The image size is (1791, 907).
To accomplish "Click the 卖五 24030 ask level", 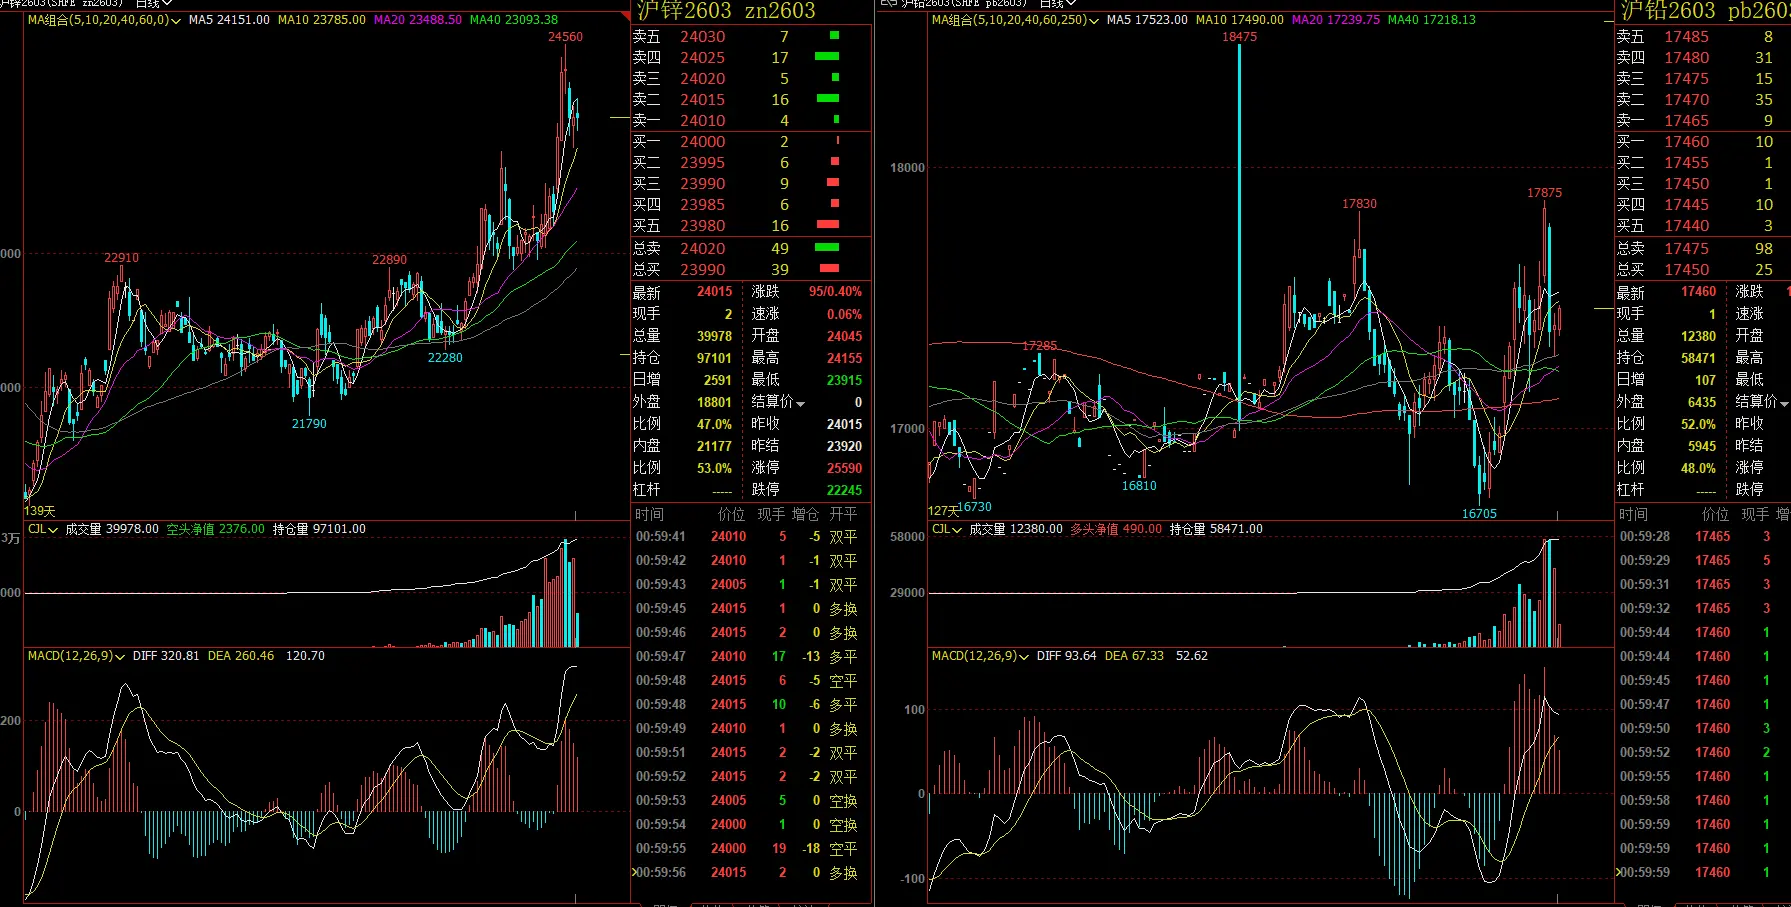I will pyautogui.click(x=736, y=37).
